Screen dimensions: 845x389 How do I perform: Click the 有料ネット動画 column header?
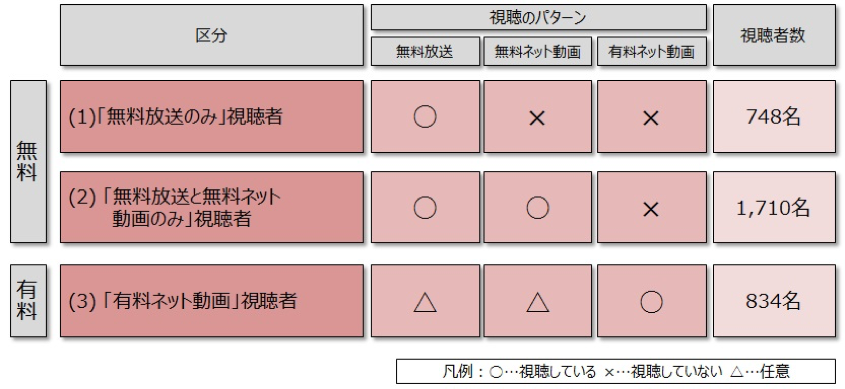click(x=652, y=52)
